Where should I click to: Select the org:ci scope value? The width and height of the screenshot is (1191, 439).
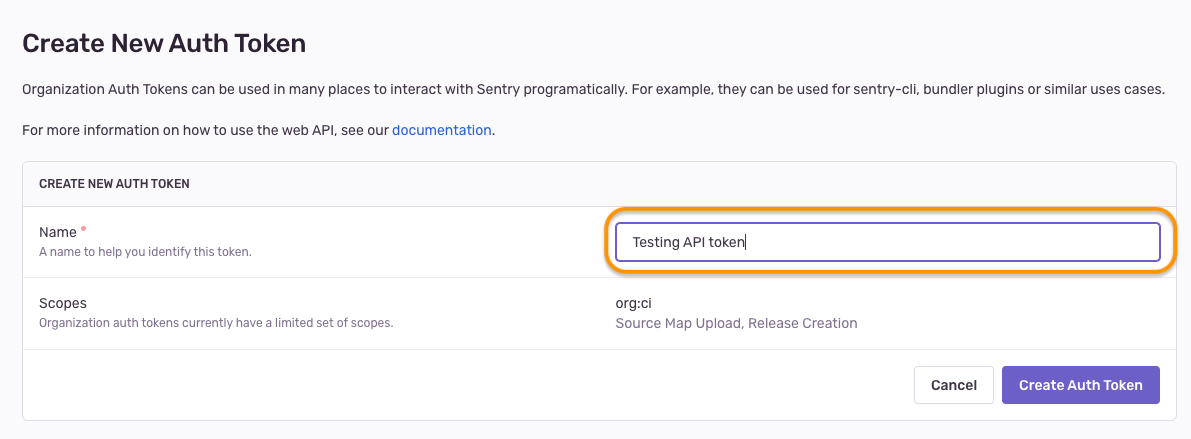point(634,303)
